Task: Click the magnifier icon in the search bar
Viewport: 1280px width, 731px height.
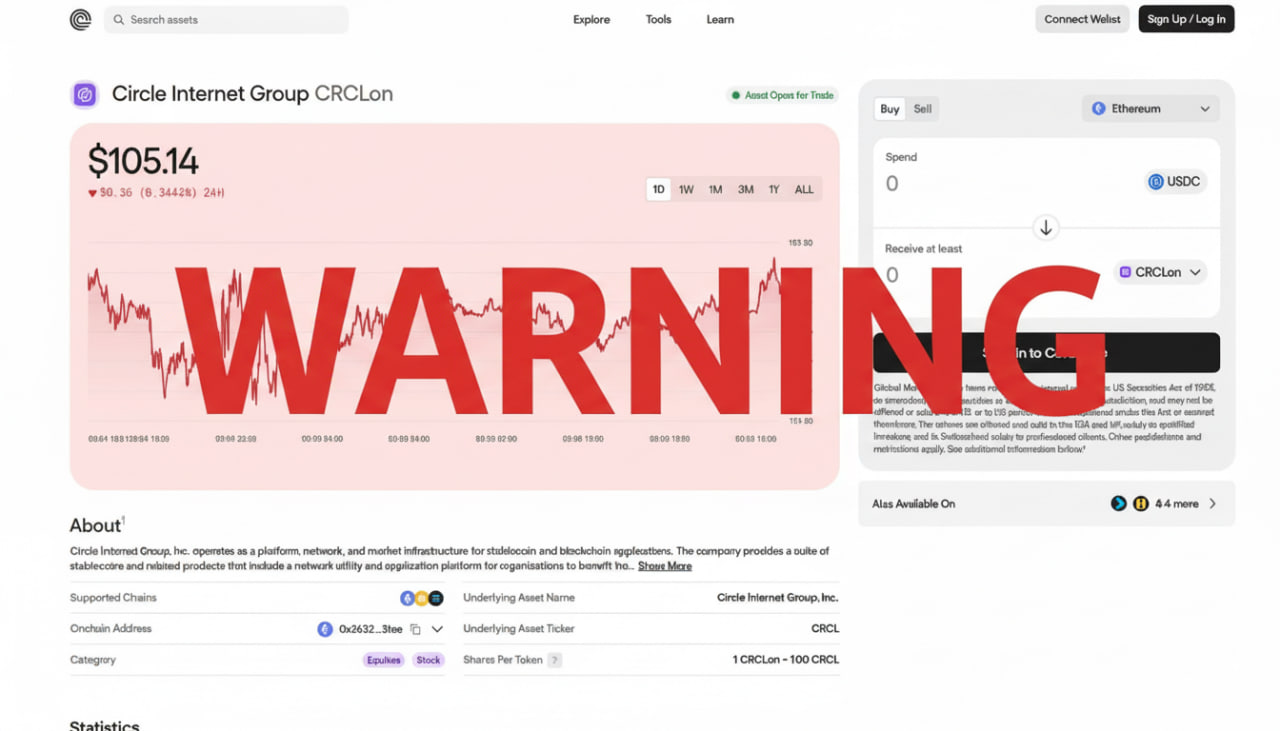Action: coord(119,20)
